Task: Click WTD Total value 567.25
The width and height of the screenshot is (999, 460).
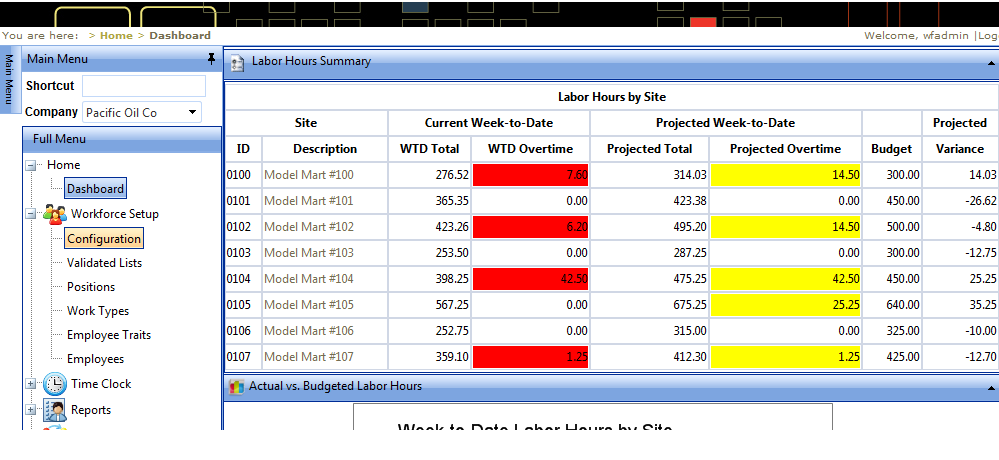Action: 450,305
